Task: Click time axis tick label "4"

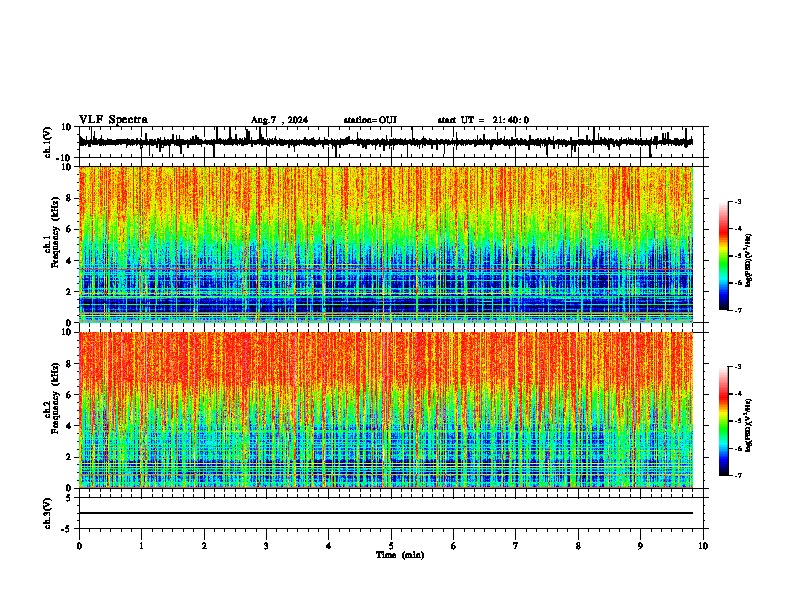Action: click(x=329, y=546)
